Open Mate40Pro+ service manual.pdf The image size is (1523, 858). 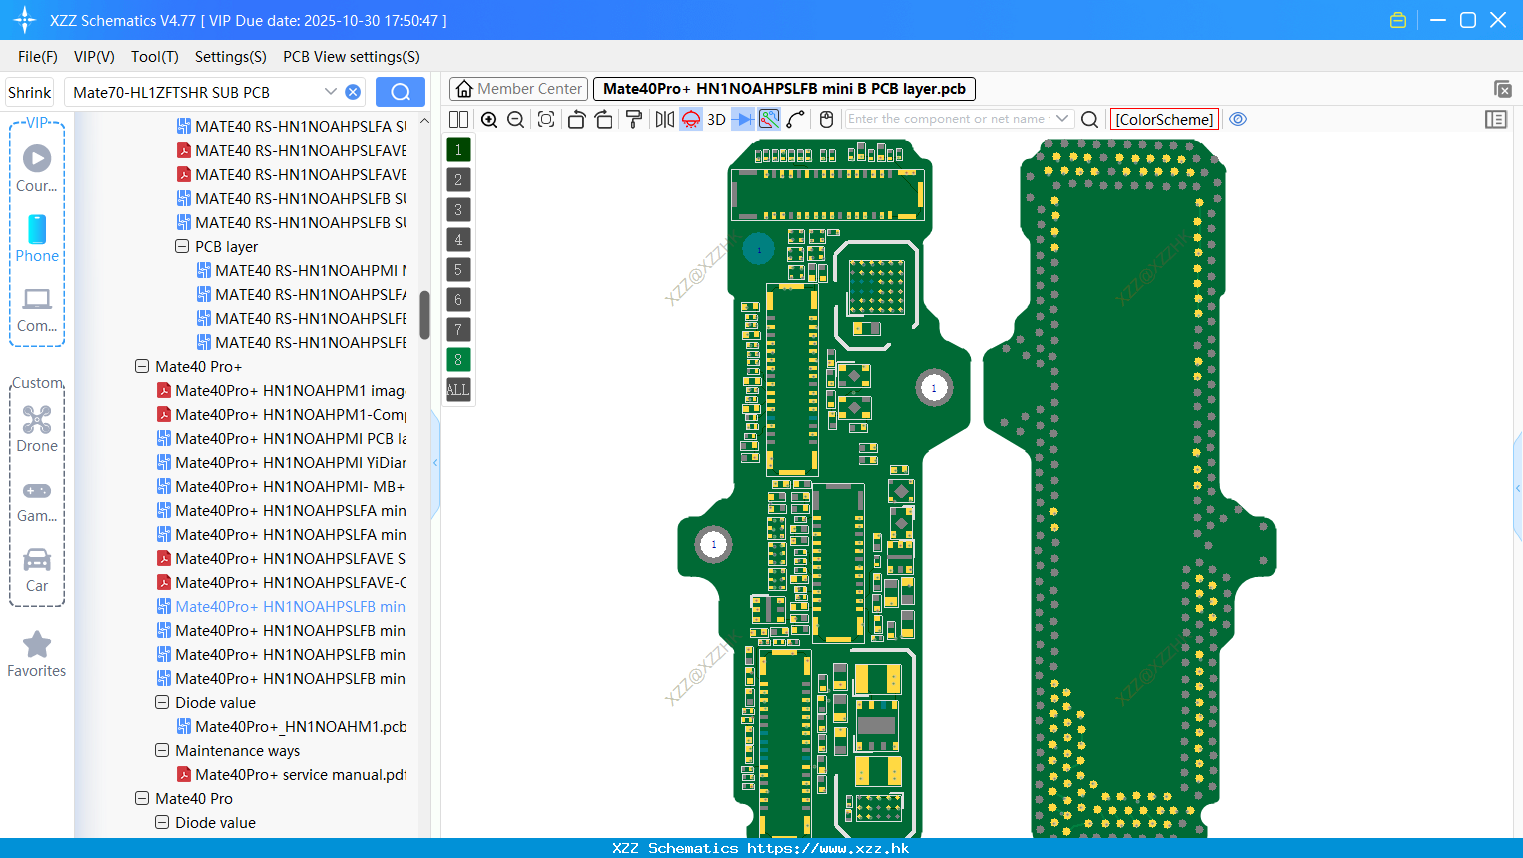[x=292, y=774]
